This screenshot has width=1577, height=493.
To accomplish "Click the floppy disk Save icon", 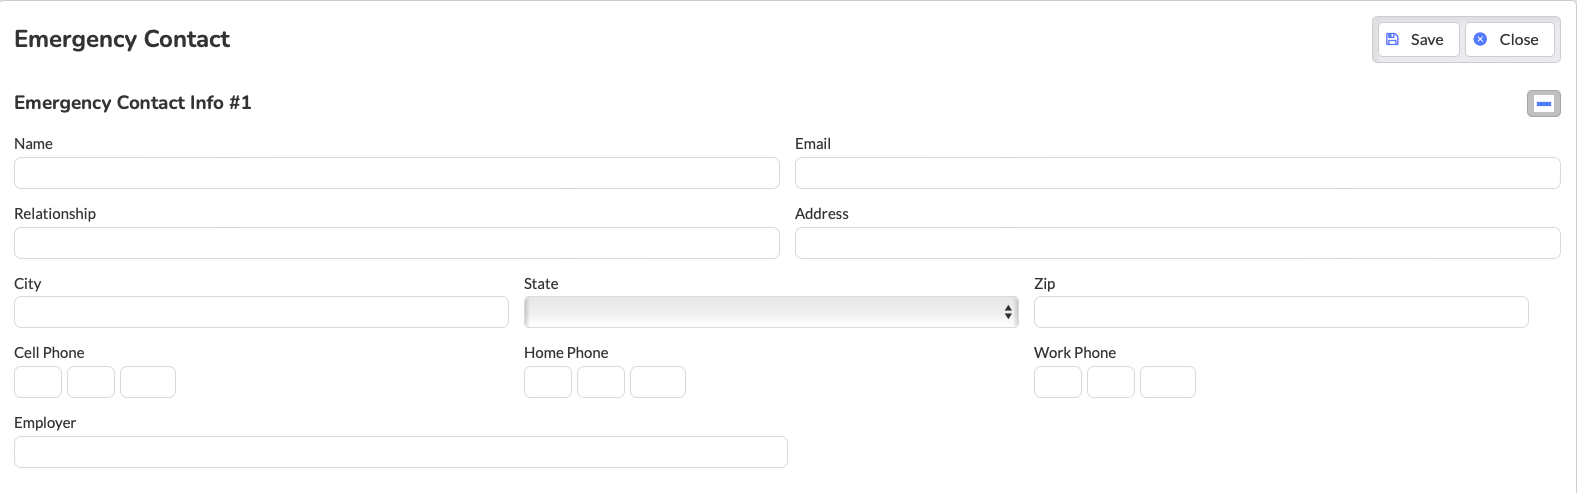I will [1392, 39].
